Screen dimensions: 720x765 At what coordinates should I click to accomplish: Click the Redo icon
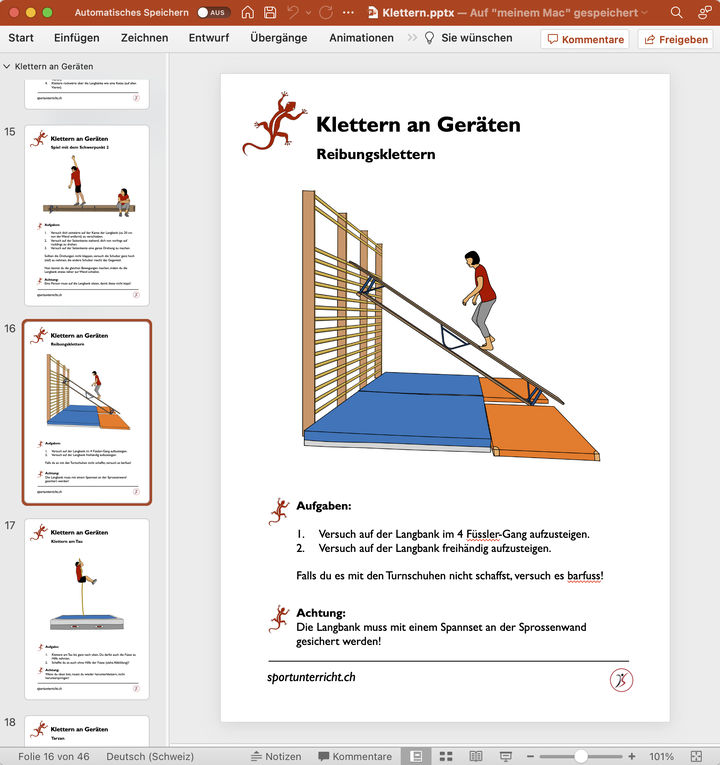click(x=326, y=13)
